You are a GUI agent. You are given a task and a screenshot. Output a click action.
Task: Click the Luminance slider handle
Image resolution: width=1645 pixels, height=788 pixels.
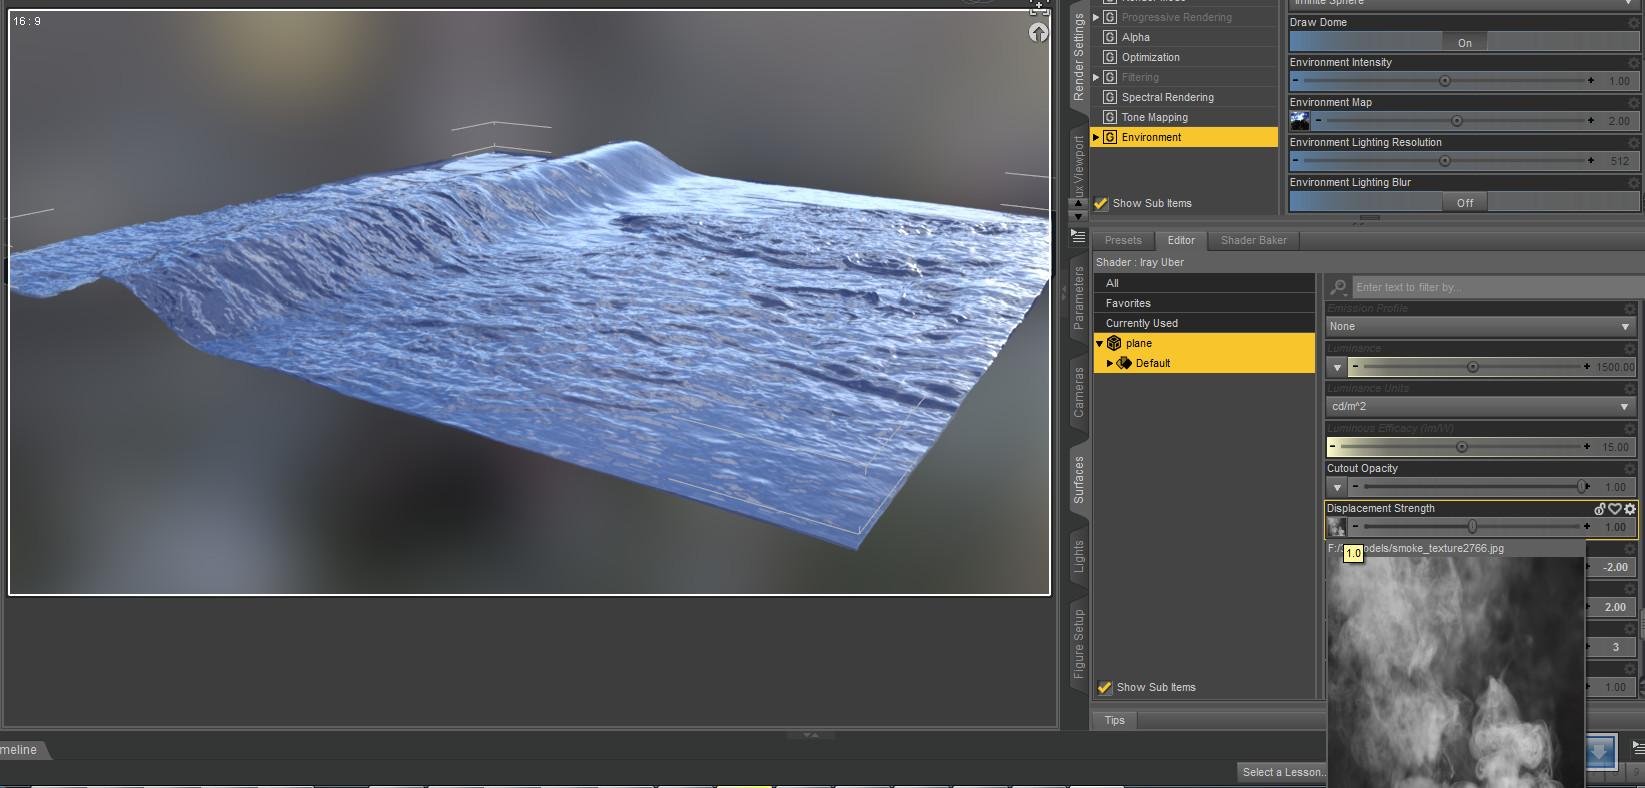(1472, 367)
